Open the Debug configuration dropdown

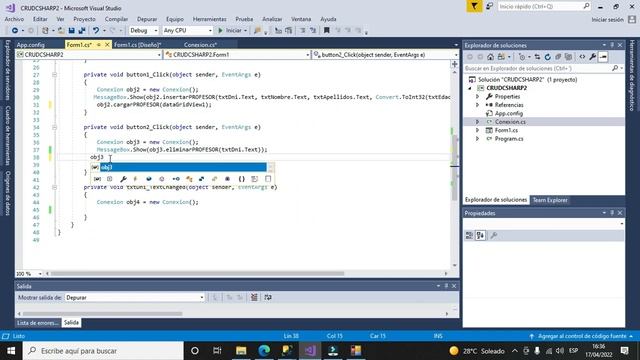point(144,31)
